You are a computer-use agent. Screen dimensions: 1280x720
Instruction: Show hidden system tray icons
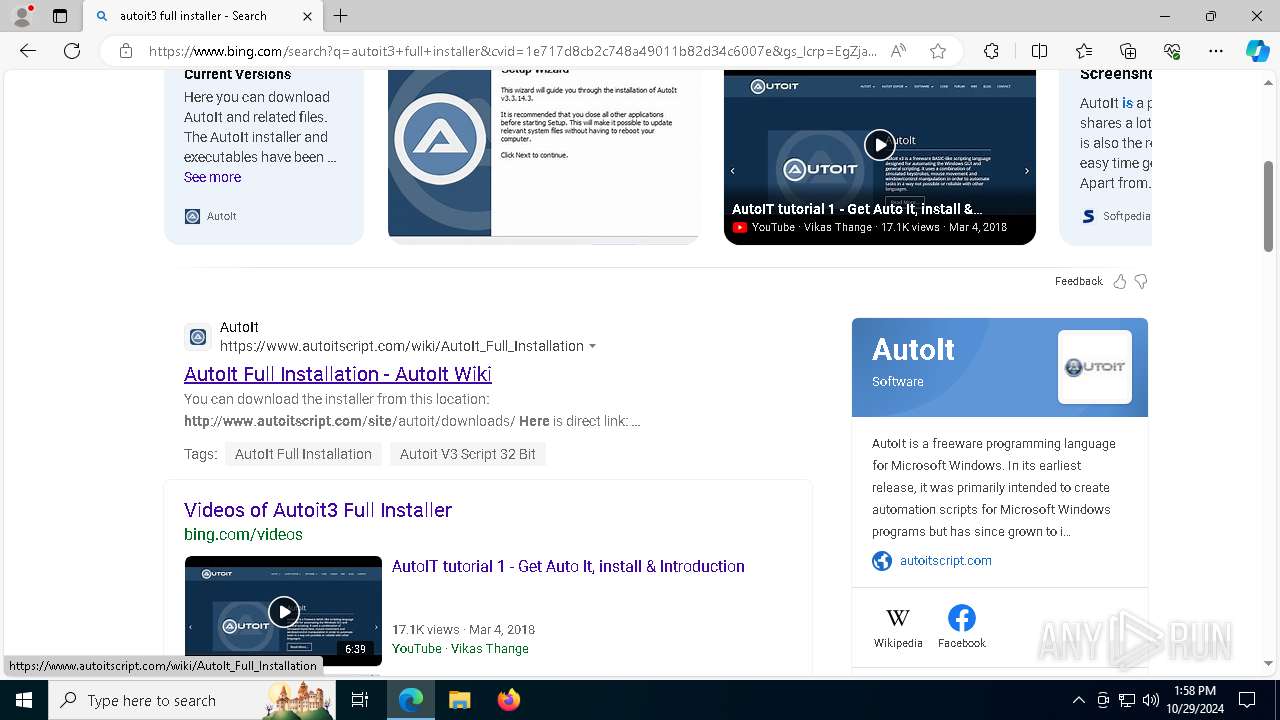[x=1078, y=700]
